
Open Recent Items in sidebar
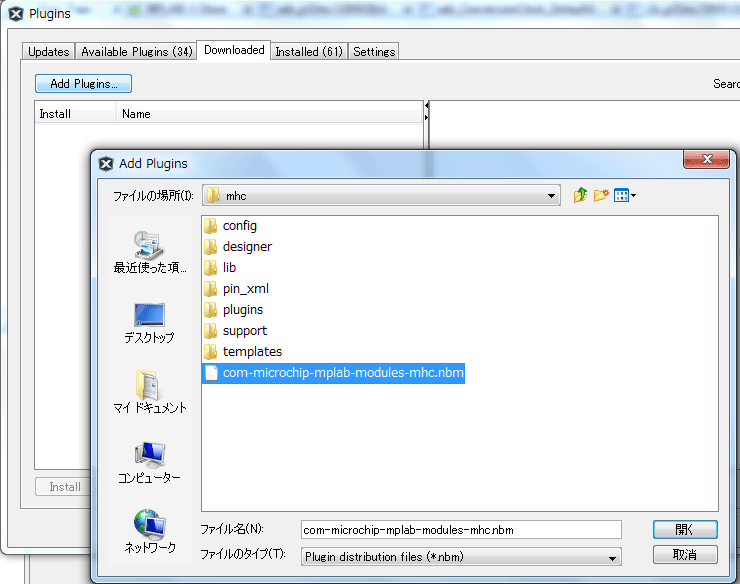(x=149, y=251)
